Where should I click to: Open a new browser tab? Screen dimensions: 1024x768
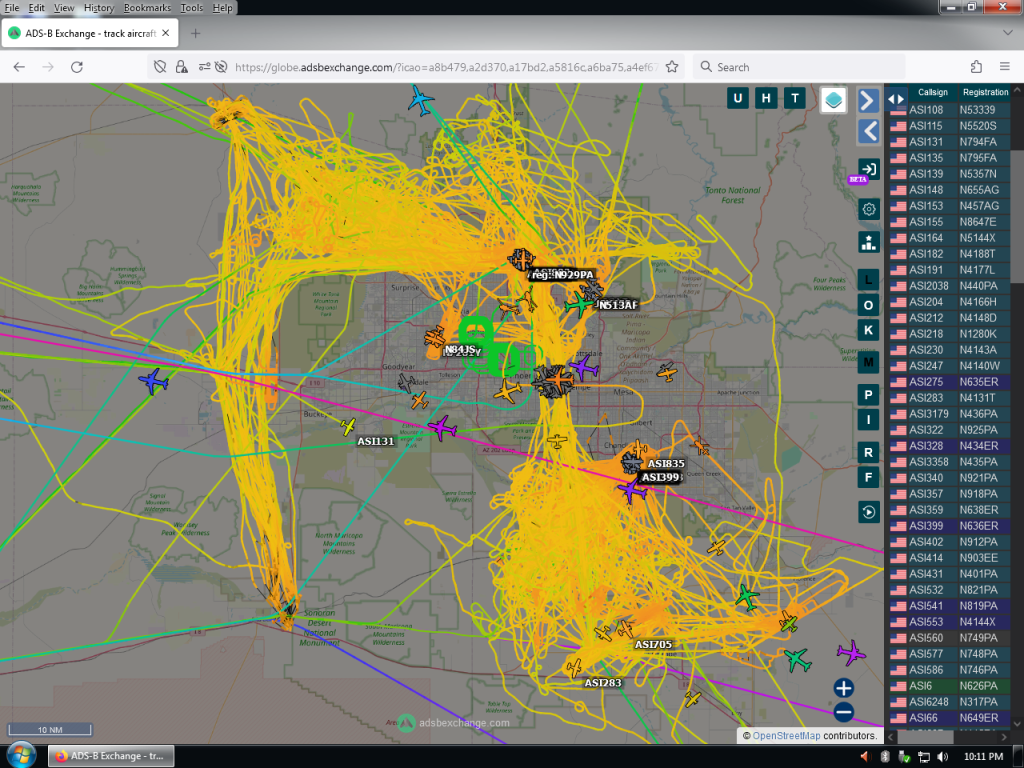[x=195, y=33]
